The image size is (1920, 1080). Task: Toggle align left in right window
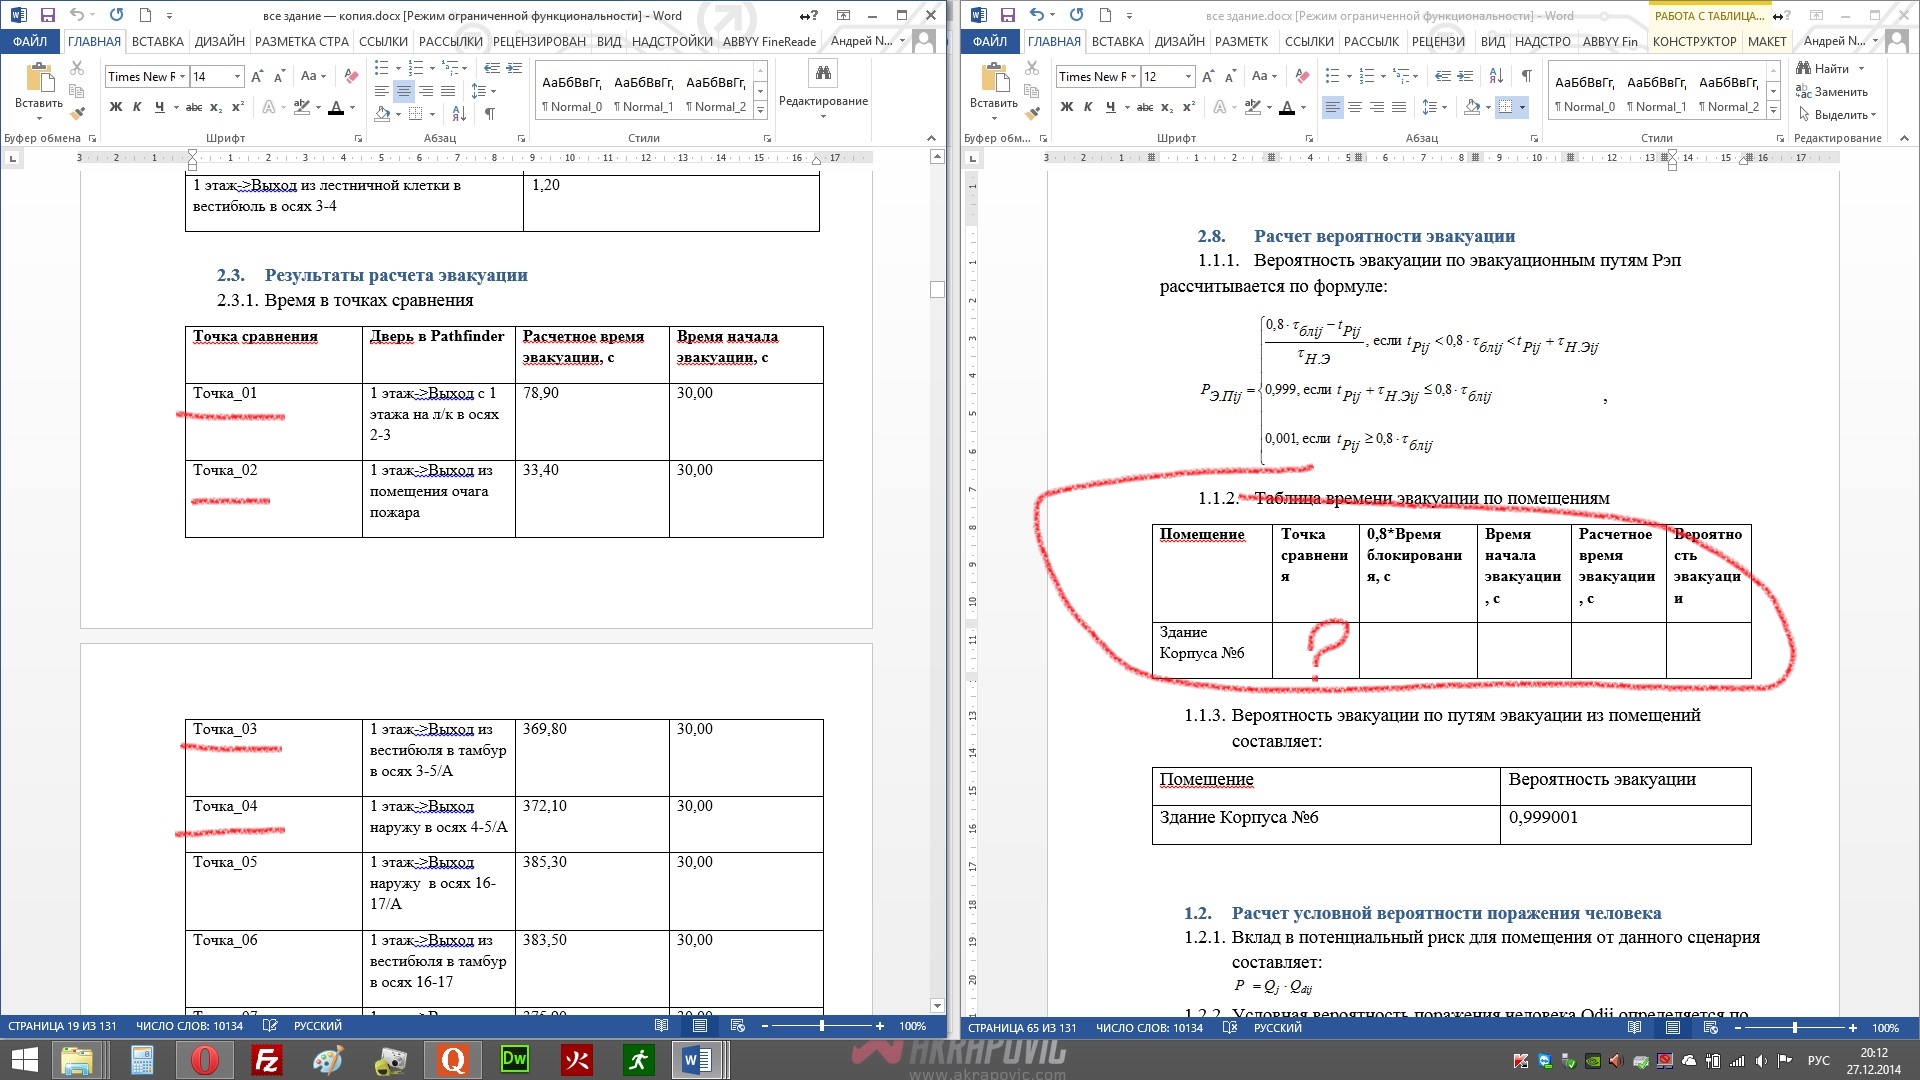1332,107
